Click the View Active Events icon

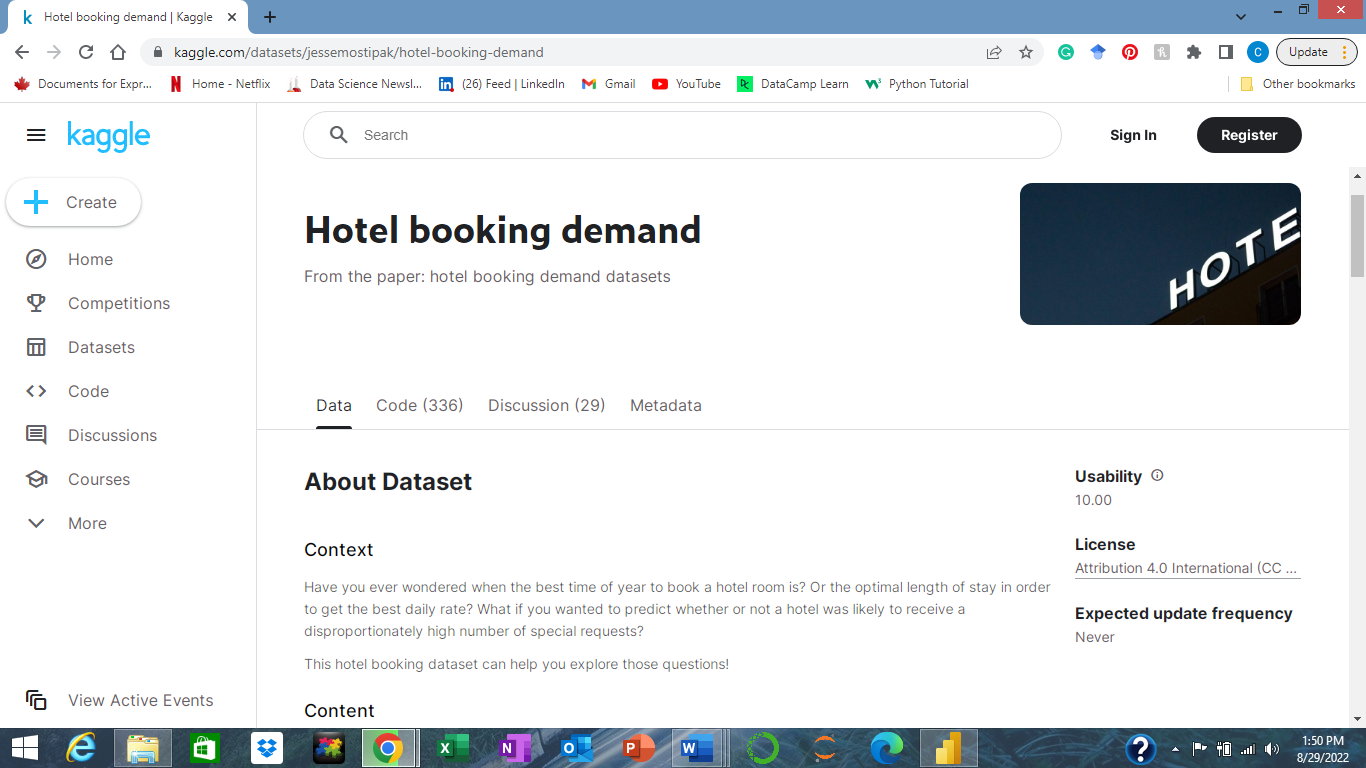[36, 701]
